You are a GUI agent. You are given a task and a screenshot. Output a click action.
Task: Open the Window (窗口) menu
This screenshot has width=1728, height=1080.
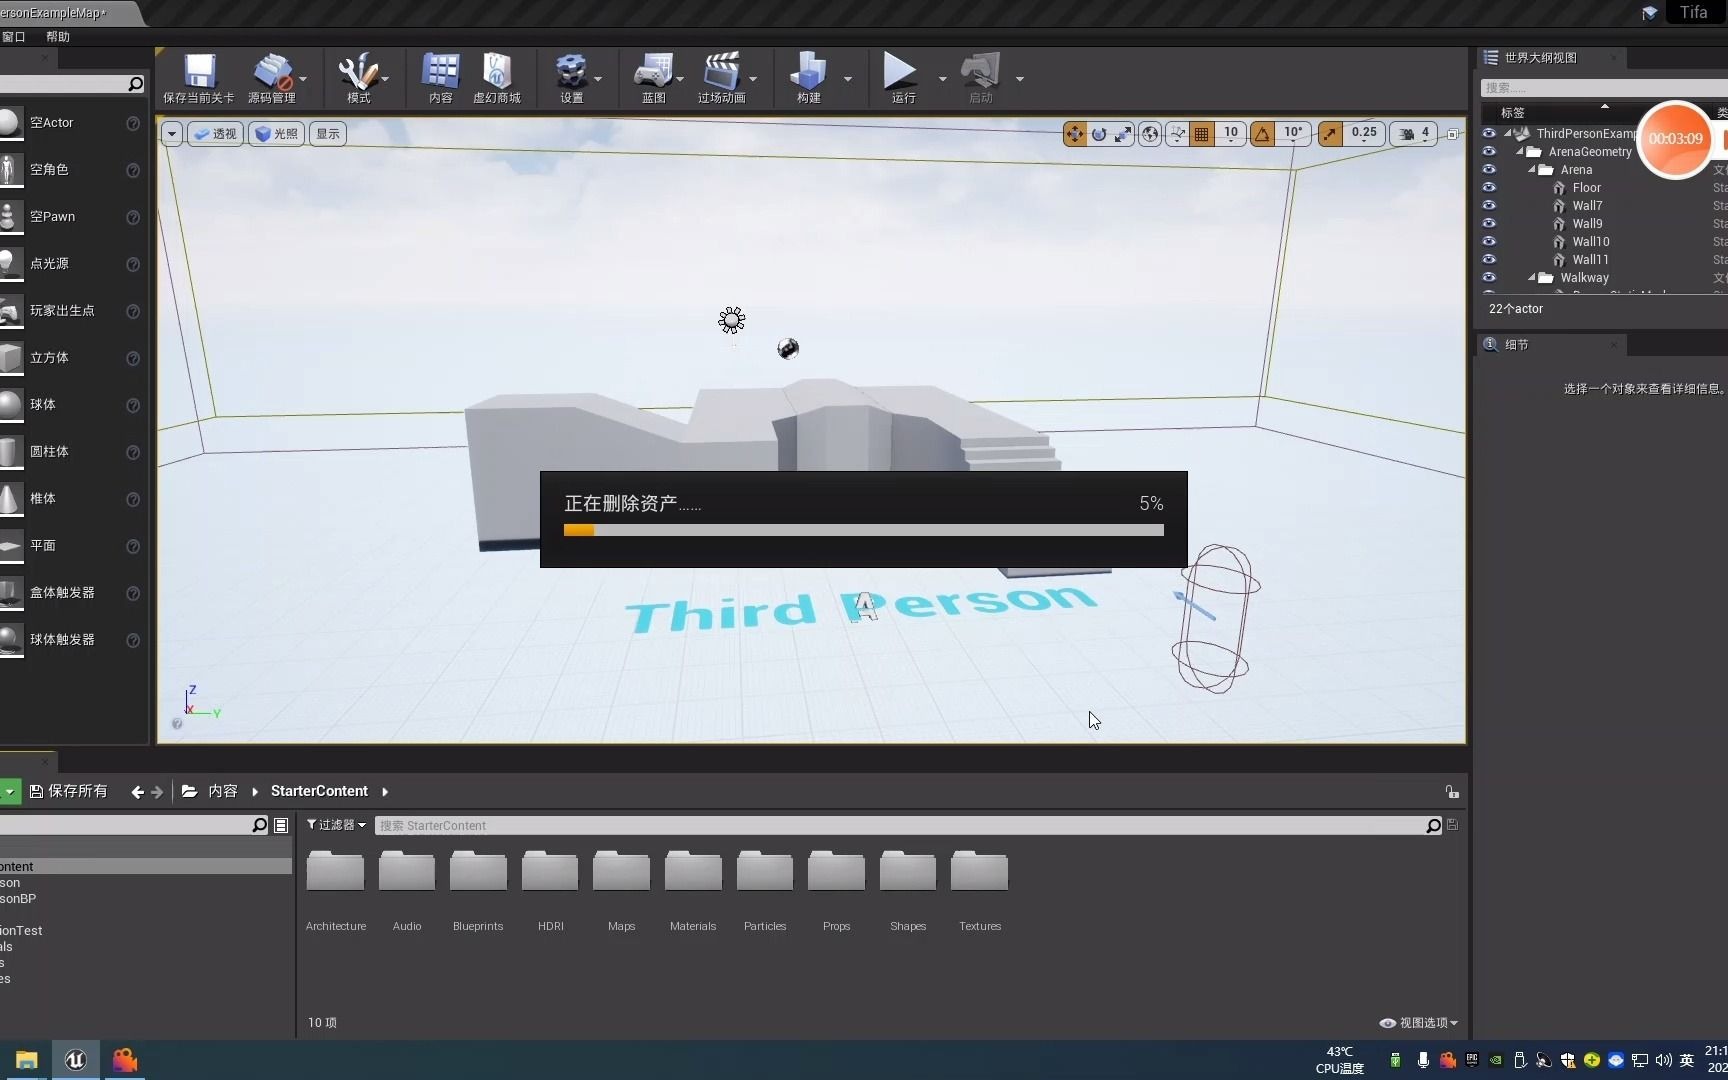point(13,37)
